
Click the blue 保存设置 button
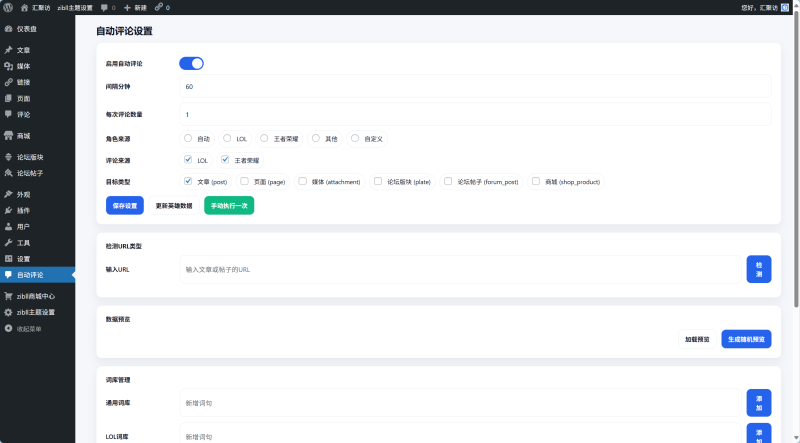pos(125,205)
